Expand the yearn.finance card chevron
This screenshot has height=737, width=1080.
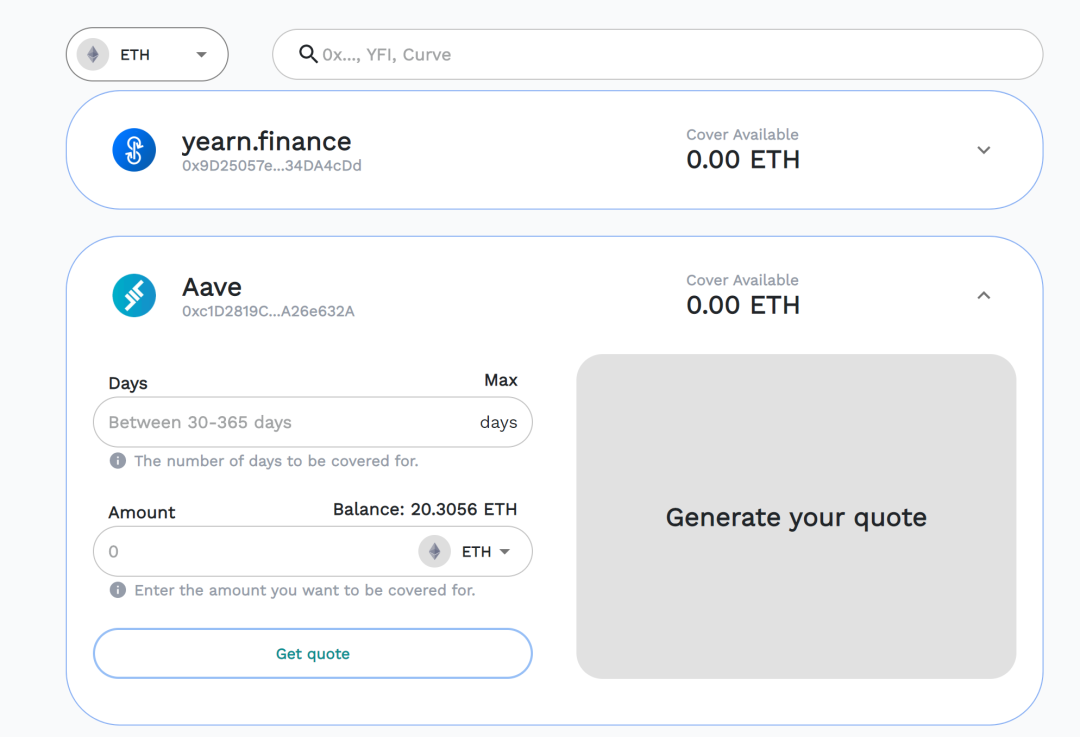[984, 149]
